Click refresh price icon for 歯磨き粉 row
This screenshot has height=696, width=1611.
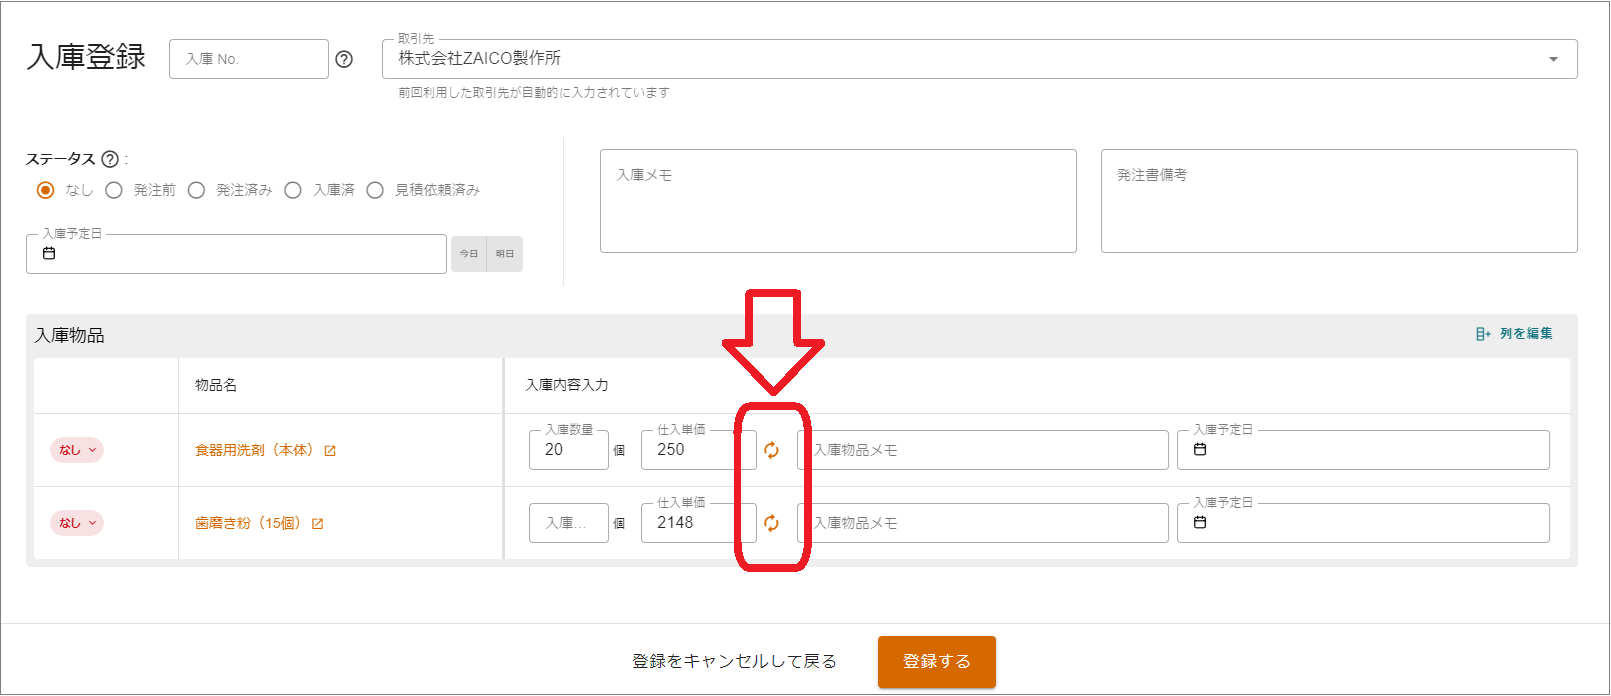pos(771,523)
